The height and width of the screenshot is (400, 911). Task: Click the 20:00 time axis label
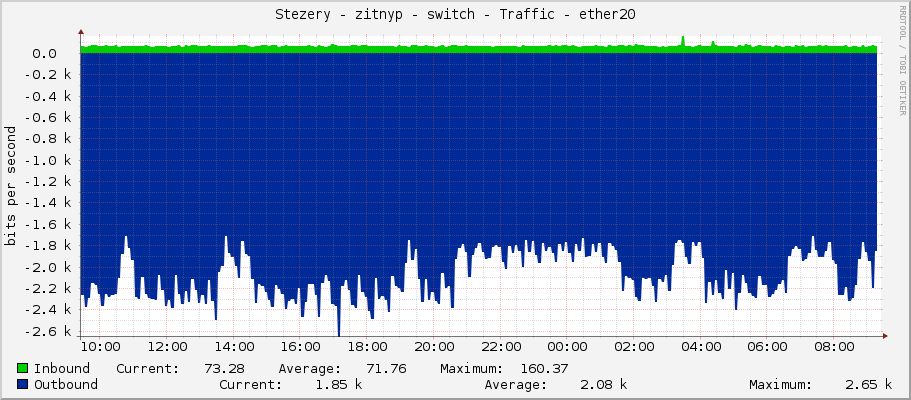[x=434, y=347]
